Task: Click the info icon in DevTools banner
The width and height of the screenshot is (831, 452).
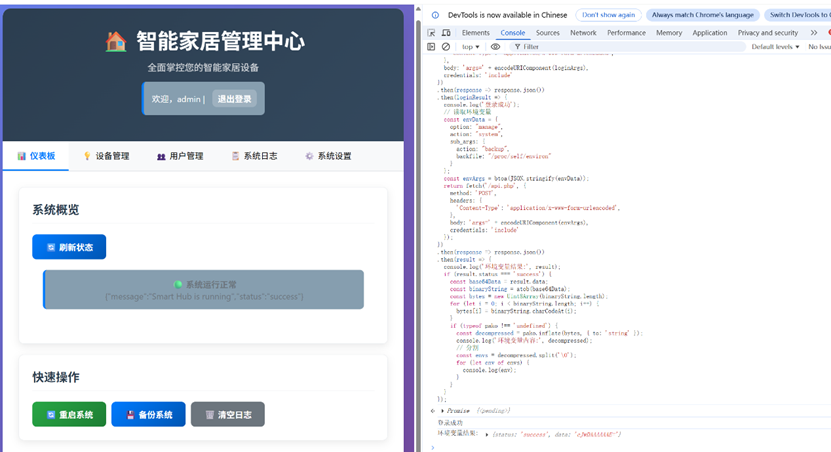Action: point(435,15)
